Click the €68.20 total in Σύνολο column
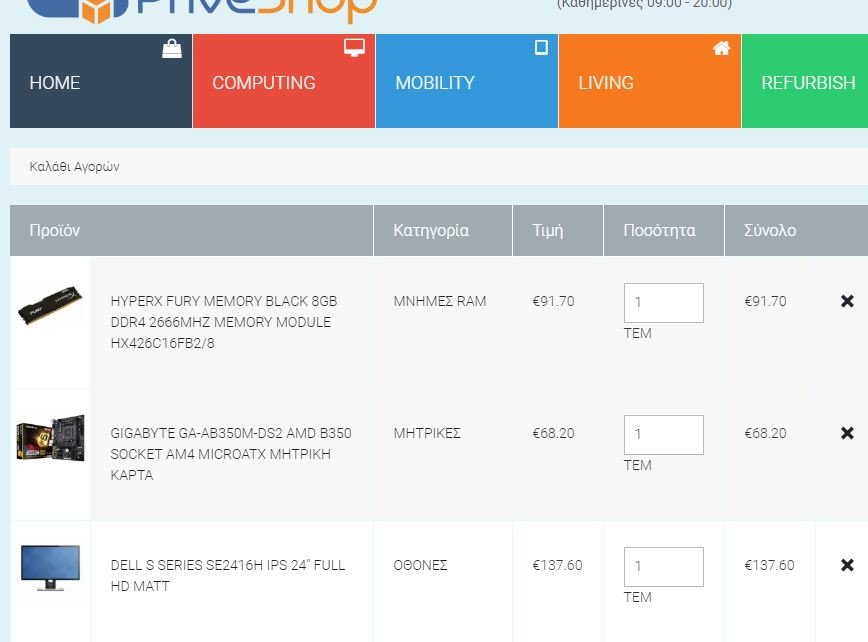 click(765, 433)
